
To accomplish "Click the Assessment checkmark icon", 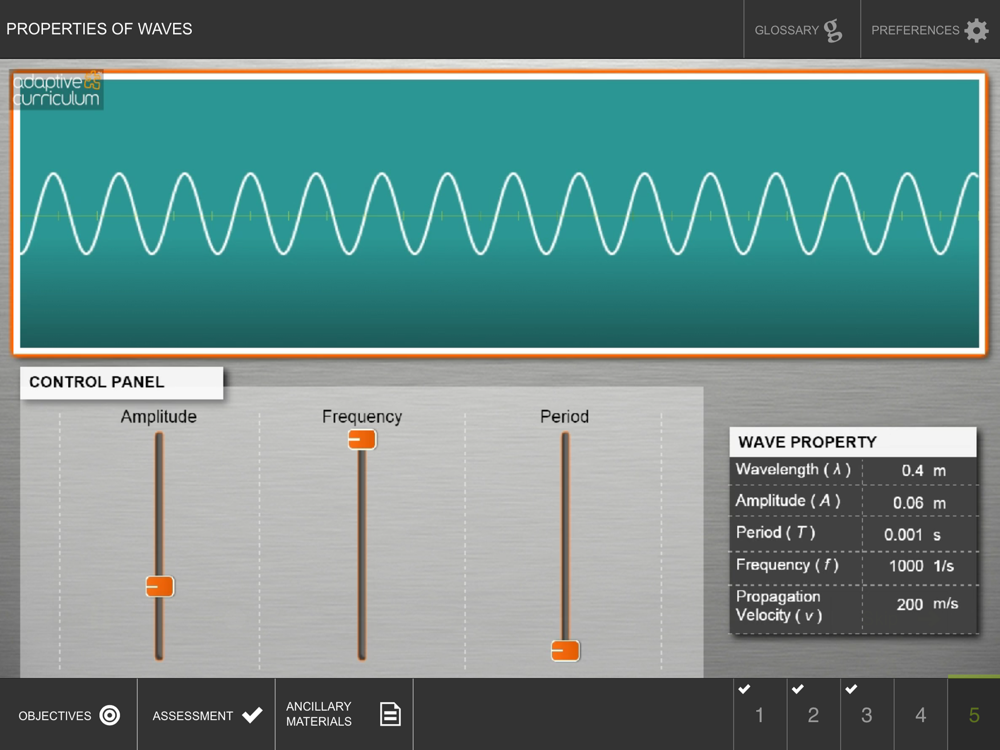I will click(x=253, y=715).
